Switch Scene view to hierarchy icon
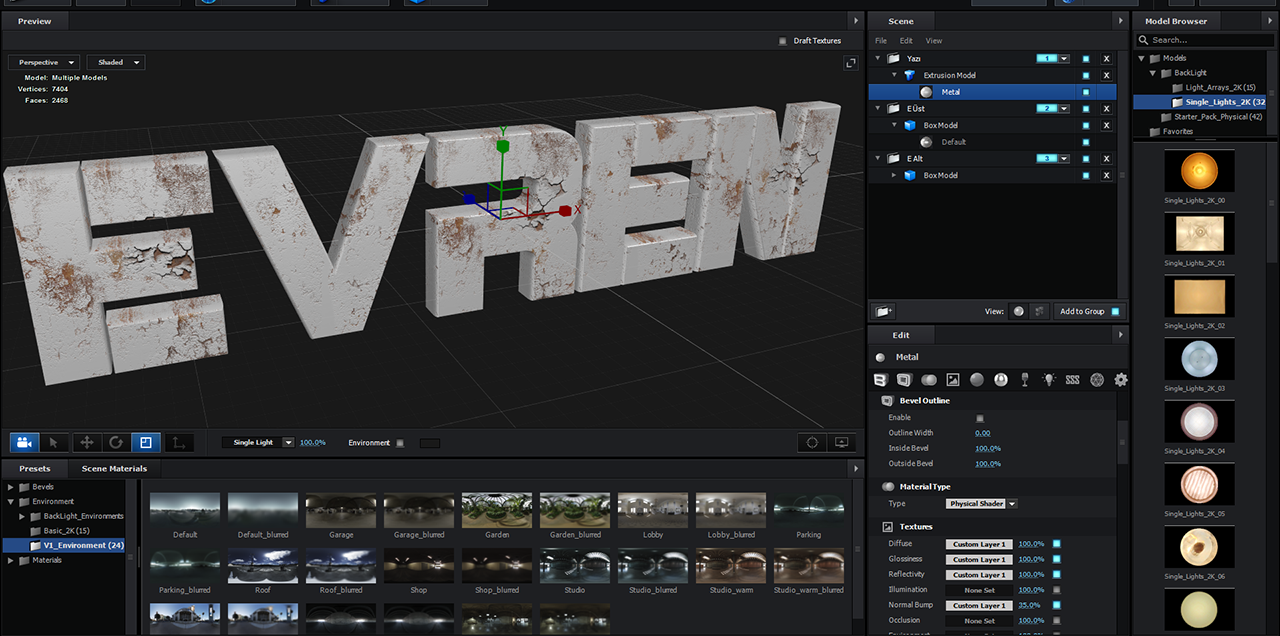Viewport: 1280px width, 636px height. pos(1039,311)
